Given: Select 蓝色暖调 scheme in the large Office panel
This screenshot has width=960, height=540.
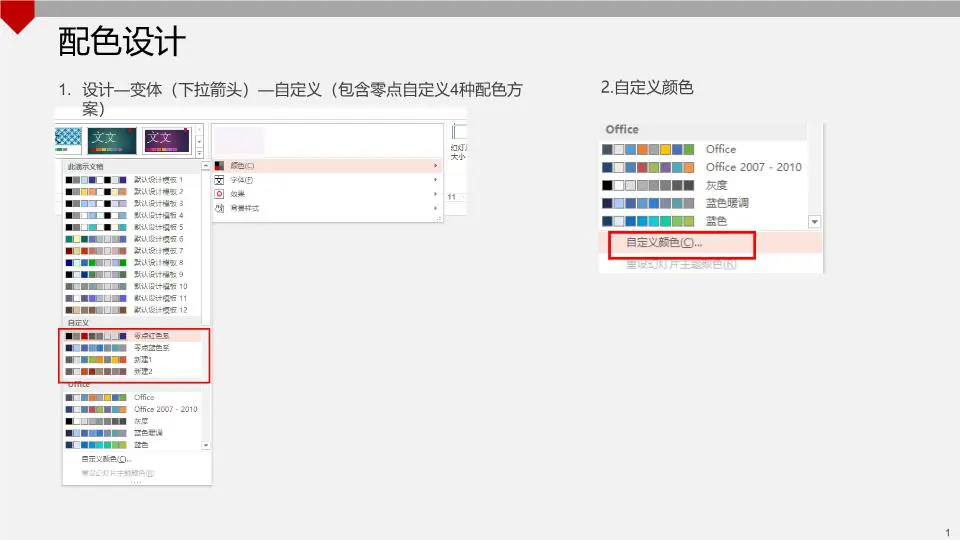Looking at the screenshot, I should point(703,203).
